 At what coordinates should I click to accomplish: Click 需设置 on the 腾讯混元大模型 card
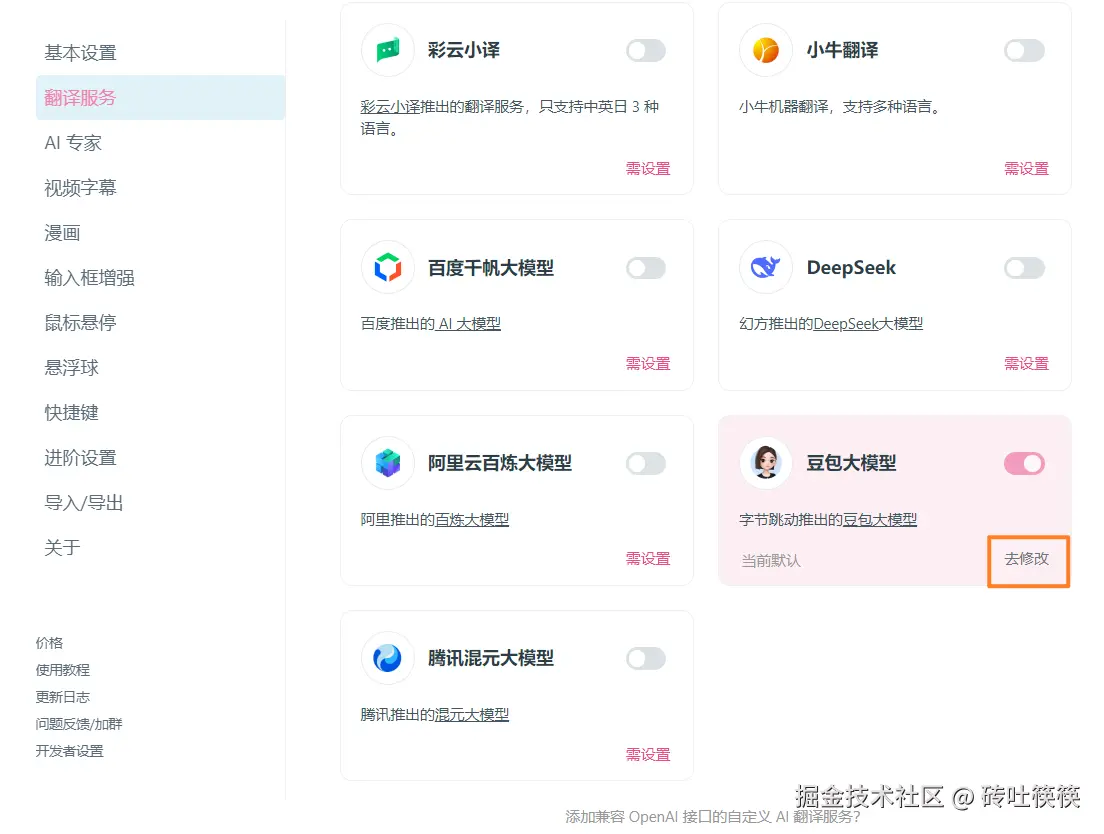click(x=648, y=754)
